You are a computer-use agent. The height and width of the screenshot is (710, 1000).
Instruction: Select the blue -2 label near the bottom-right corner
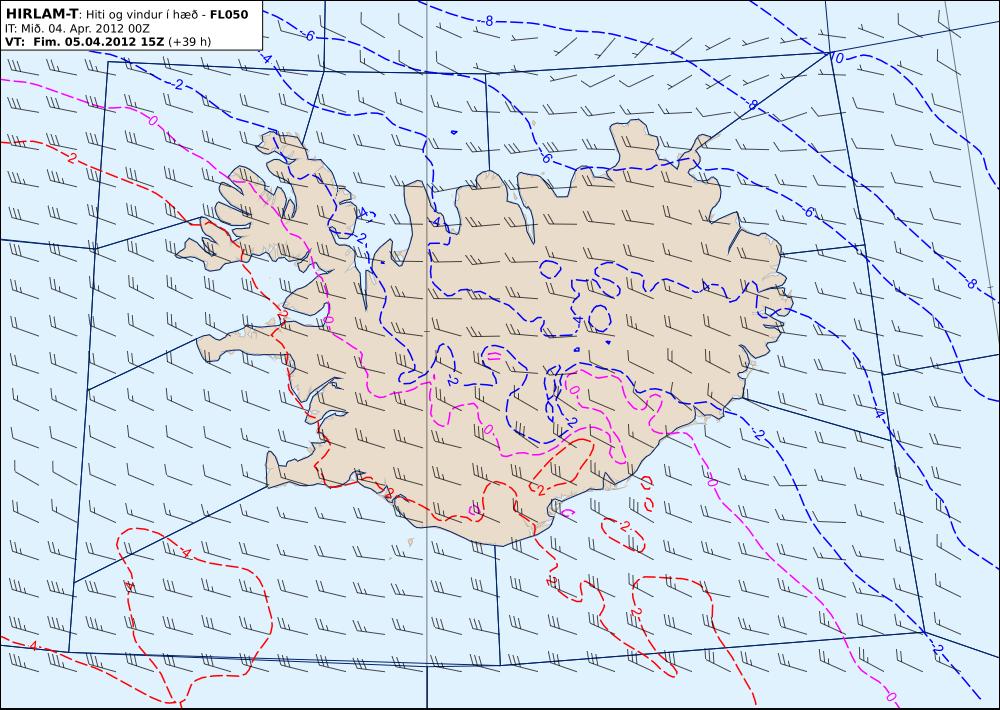937,650
